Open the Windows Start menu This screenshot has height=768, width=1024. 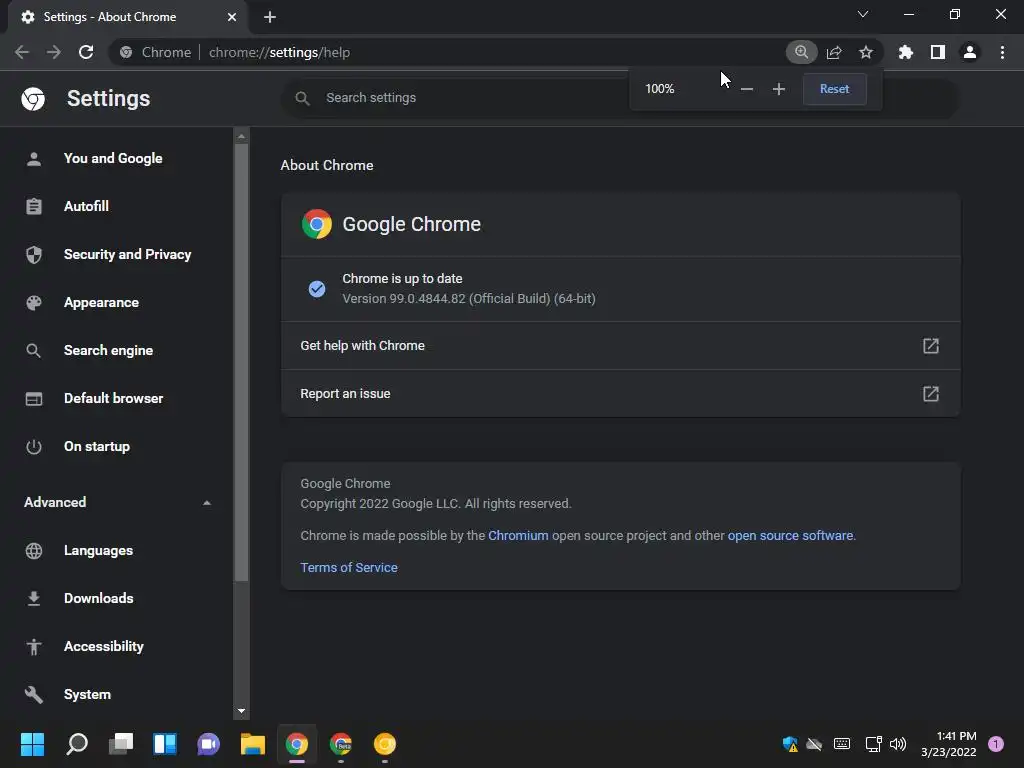click(32, 744)
